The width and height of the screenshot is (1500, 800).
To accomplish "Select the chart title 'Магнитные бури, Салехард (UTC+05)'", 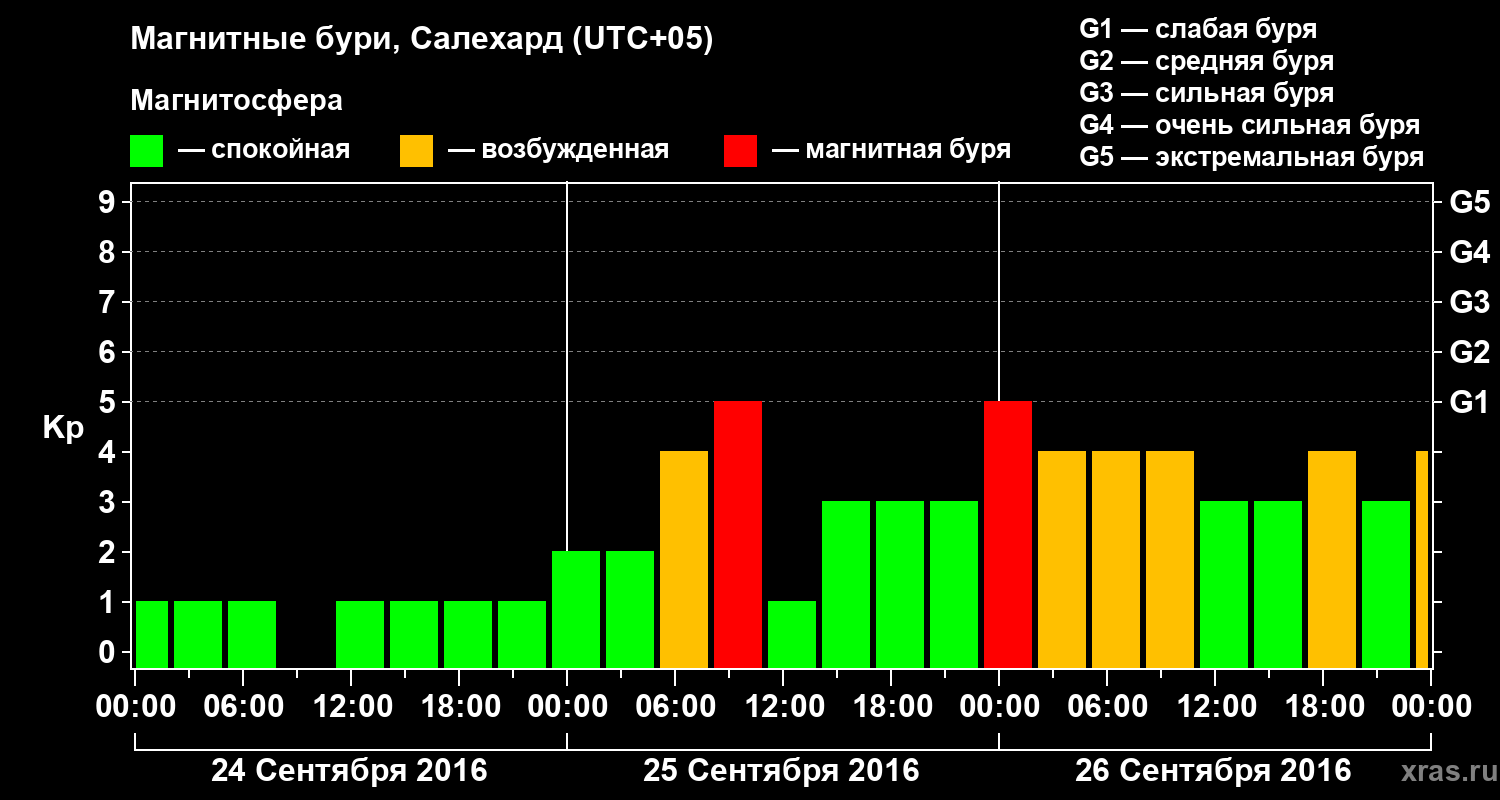I will [x=422, y=40].
